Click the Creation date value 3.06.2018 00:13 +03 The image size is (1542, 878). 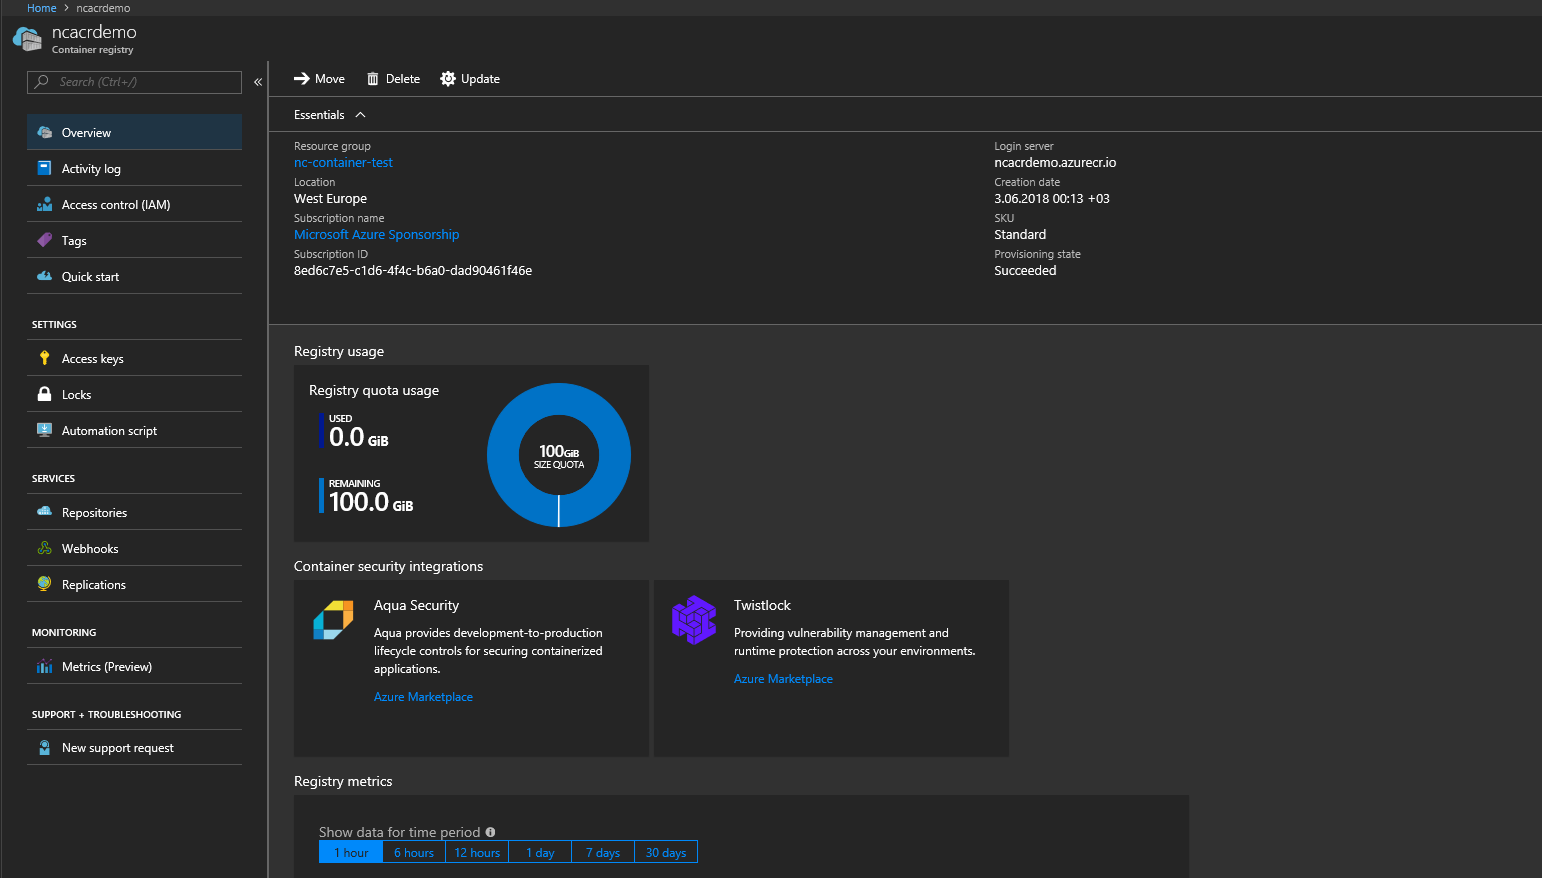click(1052, 198)
